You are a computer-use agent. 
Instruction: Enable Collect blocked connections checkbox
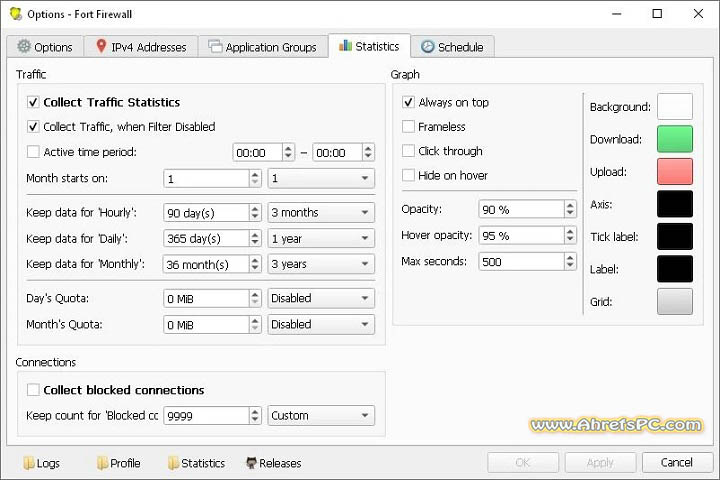click(x=33, y=390)
